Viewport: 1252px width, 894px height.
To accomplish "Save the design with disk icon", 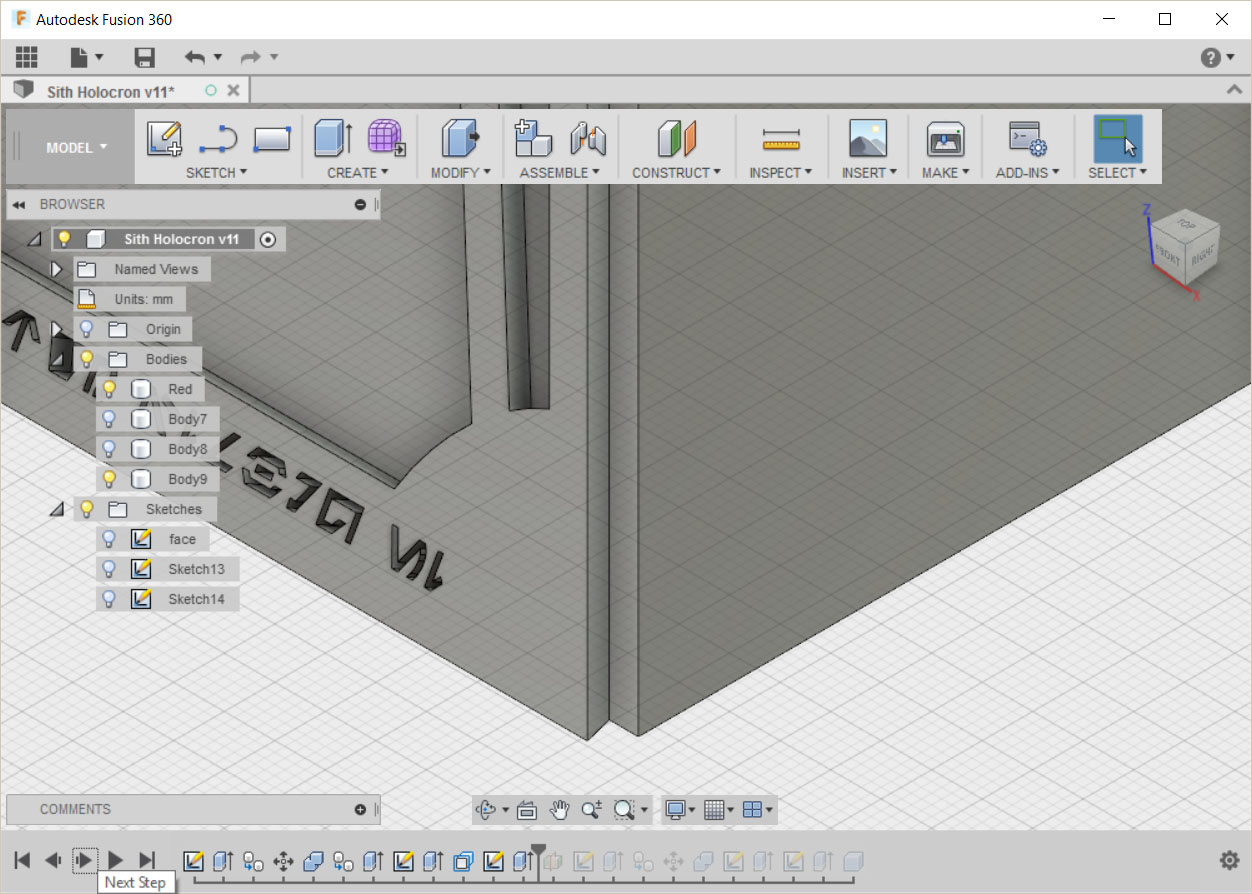I will click(145, 57).
